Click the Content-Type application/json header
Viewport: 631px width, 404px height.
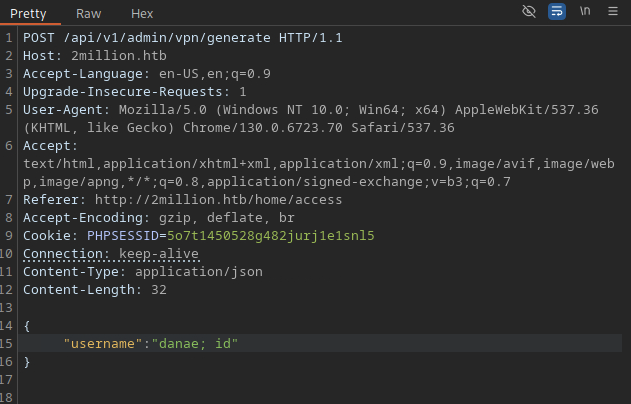(142, 272)
